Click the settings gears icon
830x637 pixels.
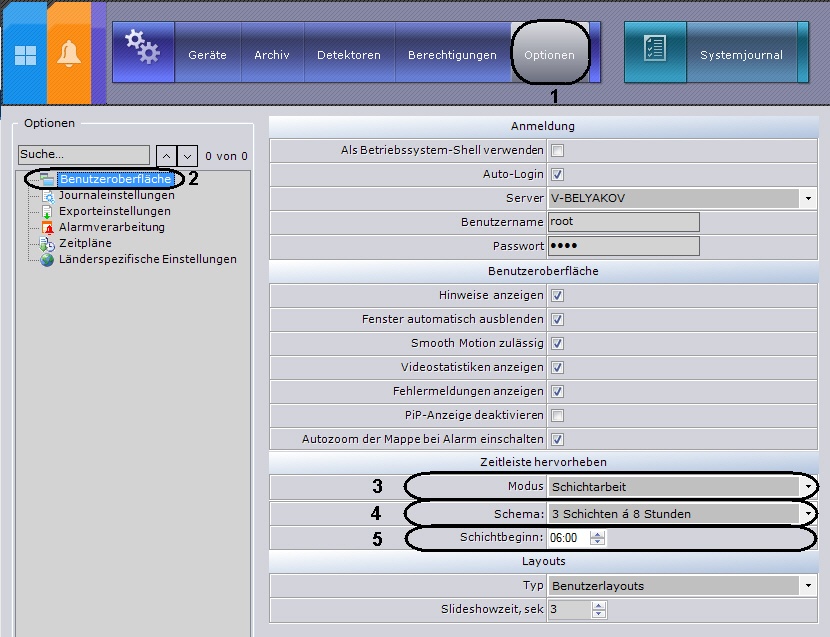click(x=142, y=48)
